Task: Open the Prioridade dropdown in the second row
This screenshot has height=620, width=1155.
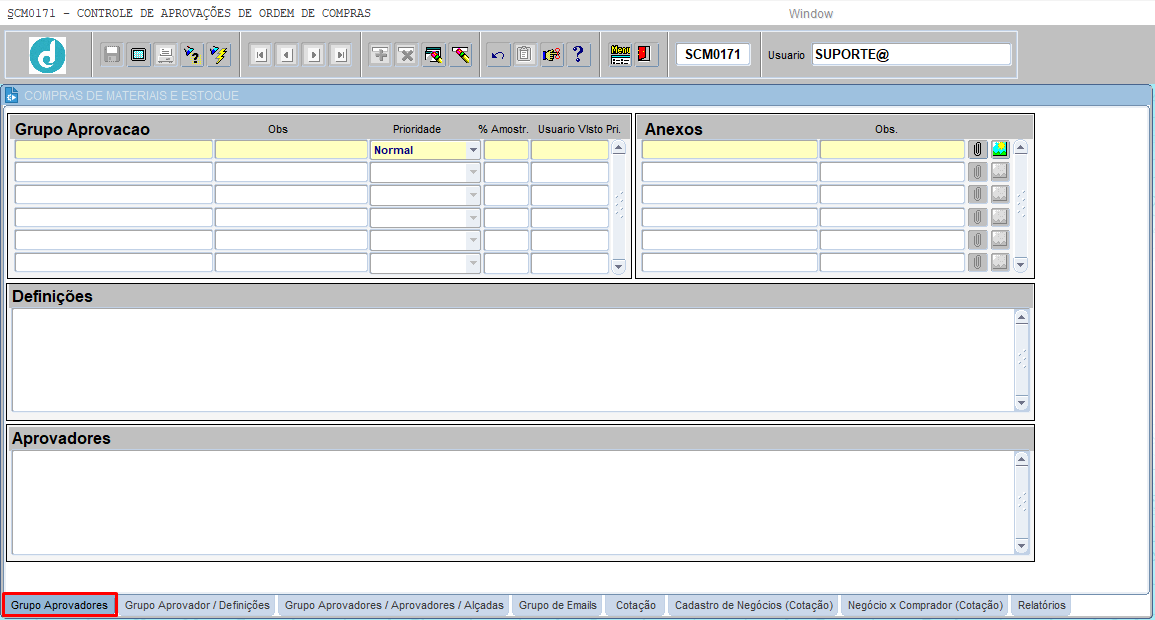Action: [x=473, y=172]
